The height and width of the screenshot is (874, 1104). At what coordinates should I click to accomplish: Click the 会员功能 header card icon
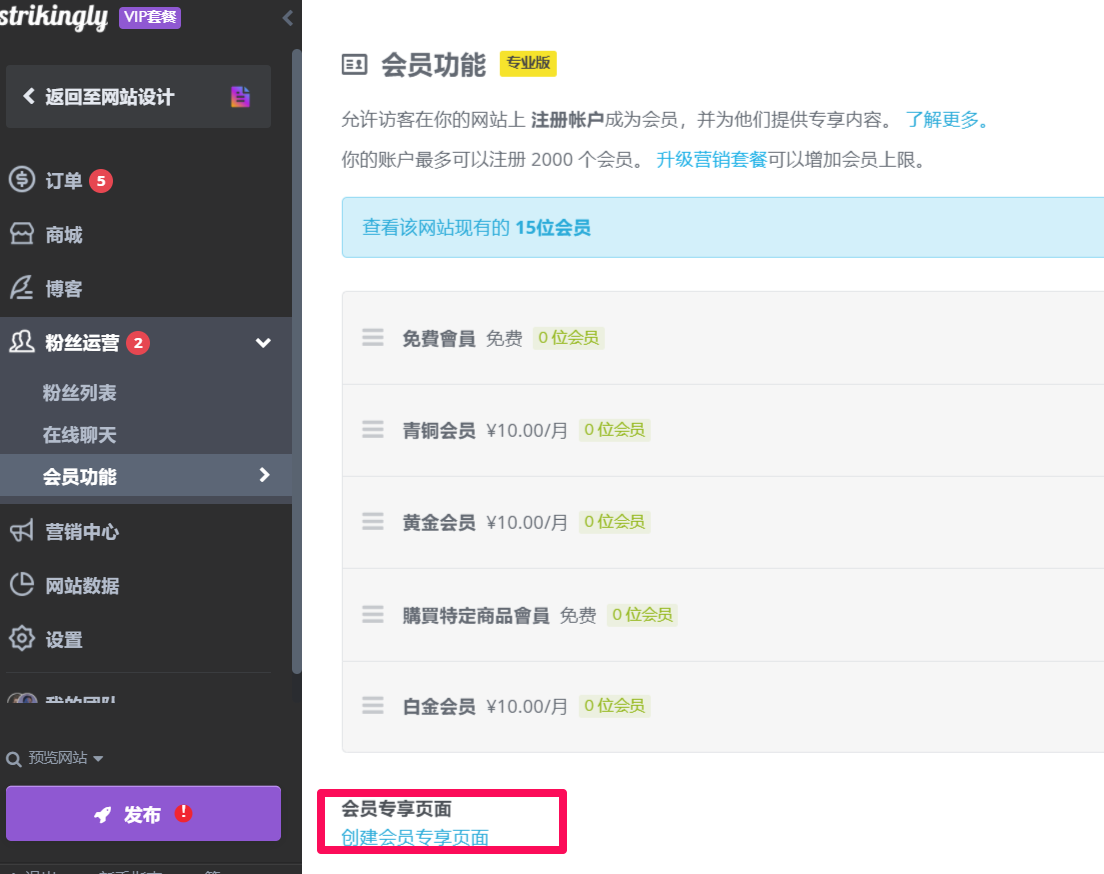[354, 65]
